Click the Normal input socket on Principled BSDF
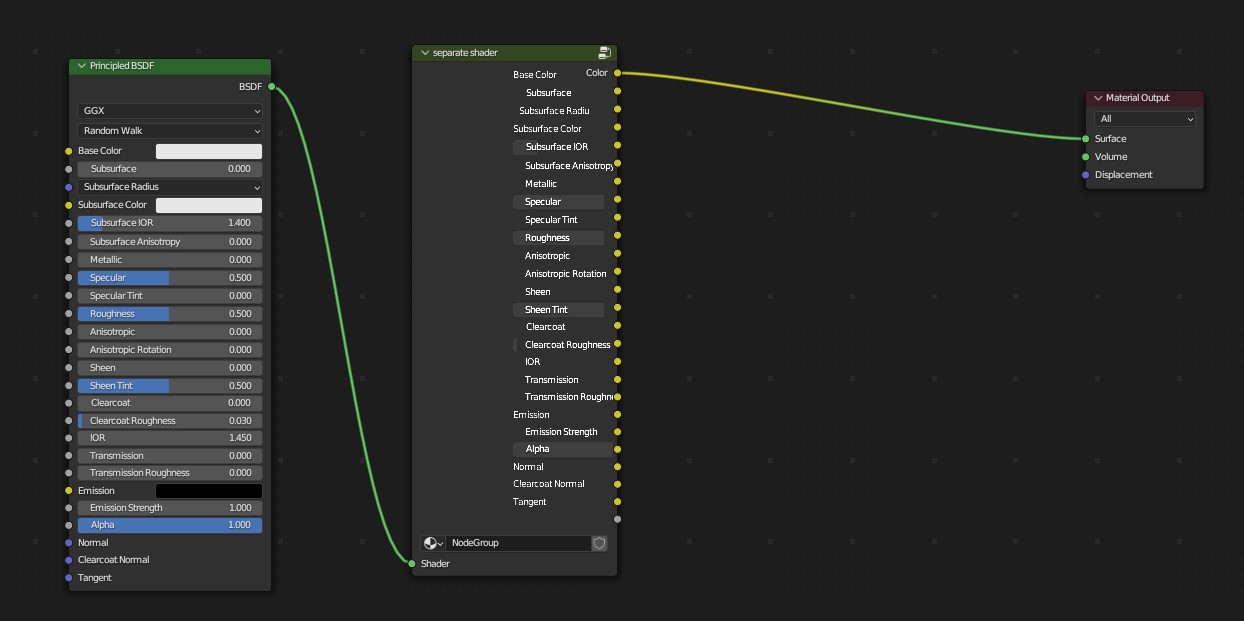The height and width of the screenshot is (621, 1244). 69,543
